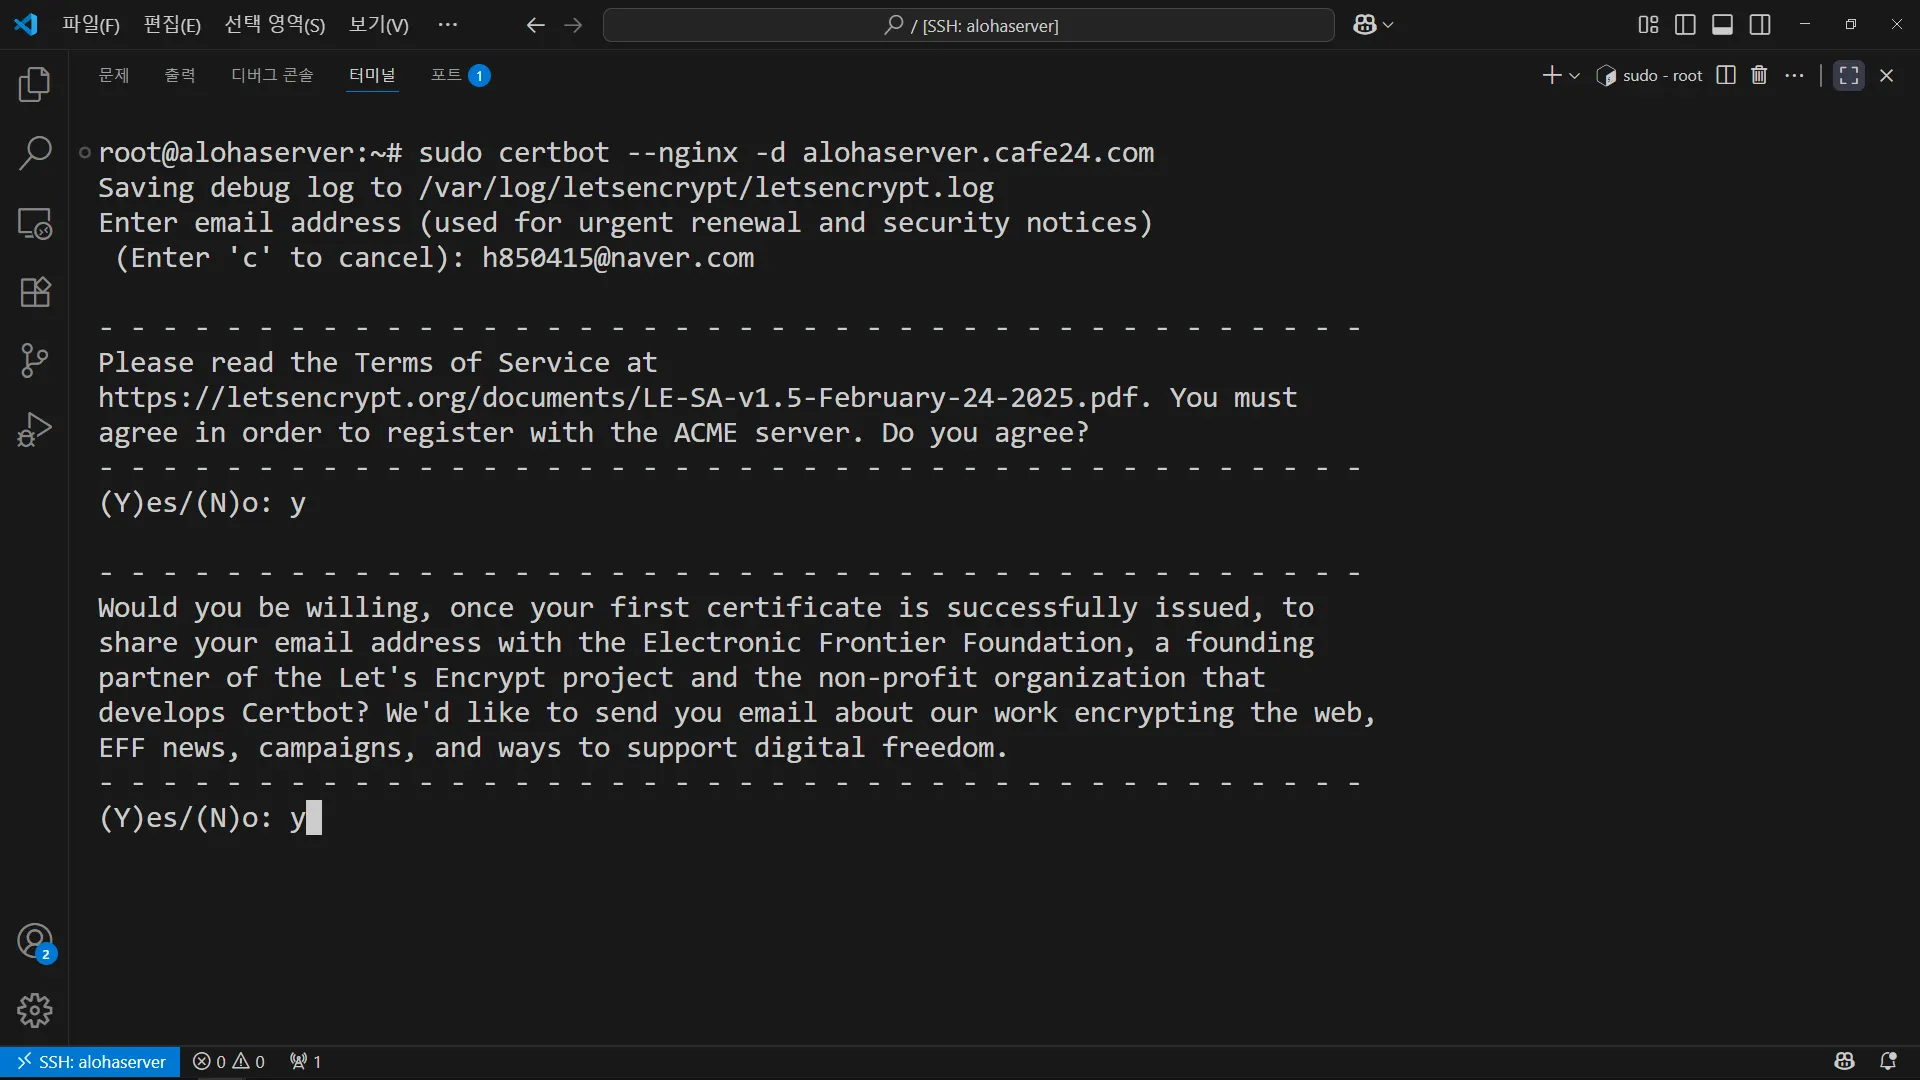Open the 파일(F) menu
Image resolution: width=1920 pixels, height=1080 pixels.
90,25
